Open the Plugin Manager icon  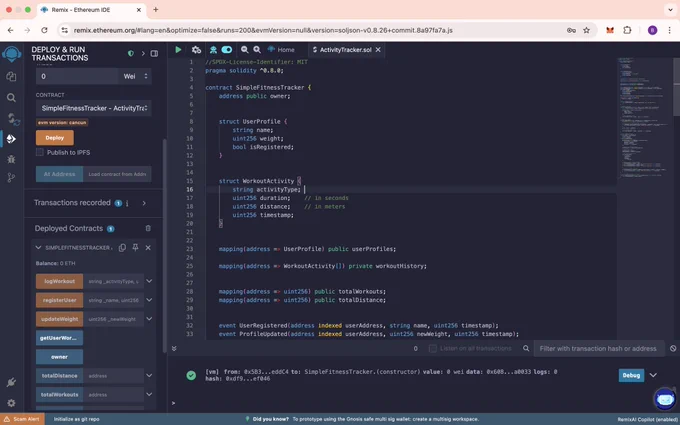[11, 382]
